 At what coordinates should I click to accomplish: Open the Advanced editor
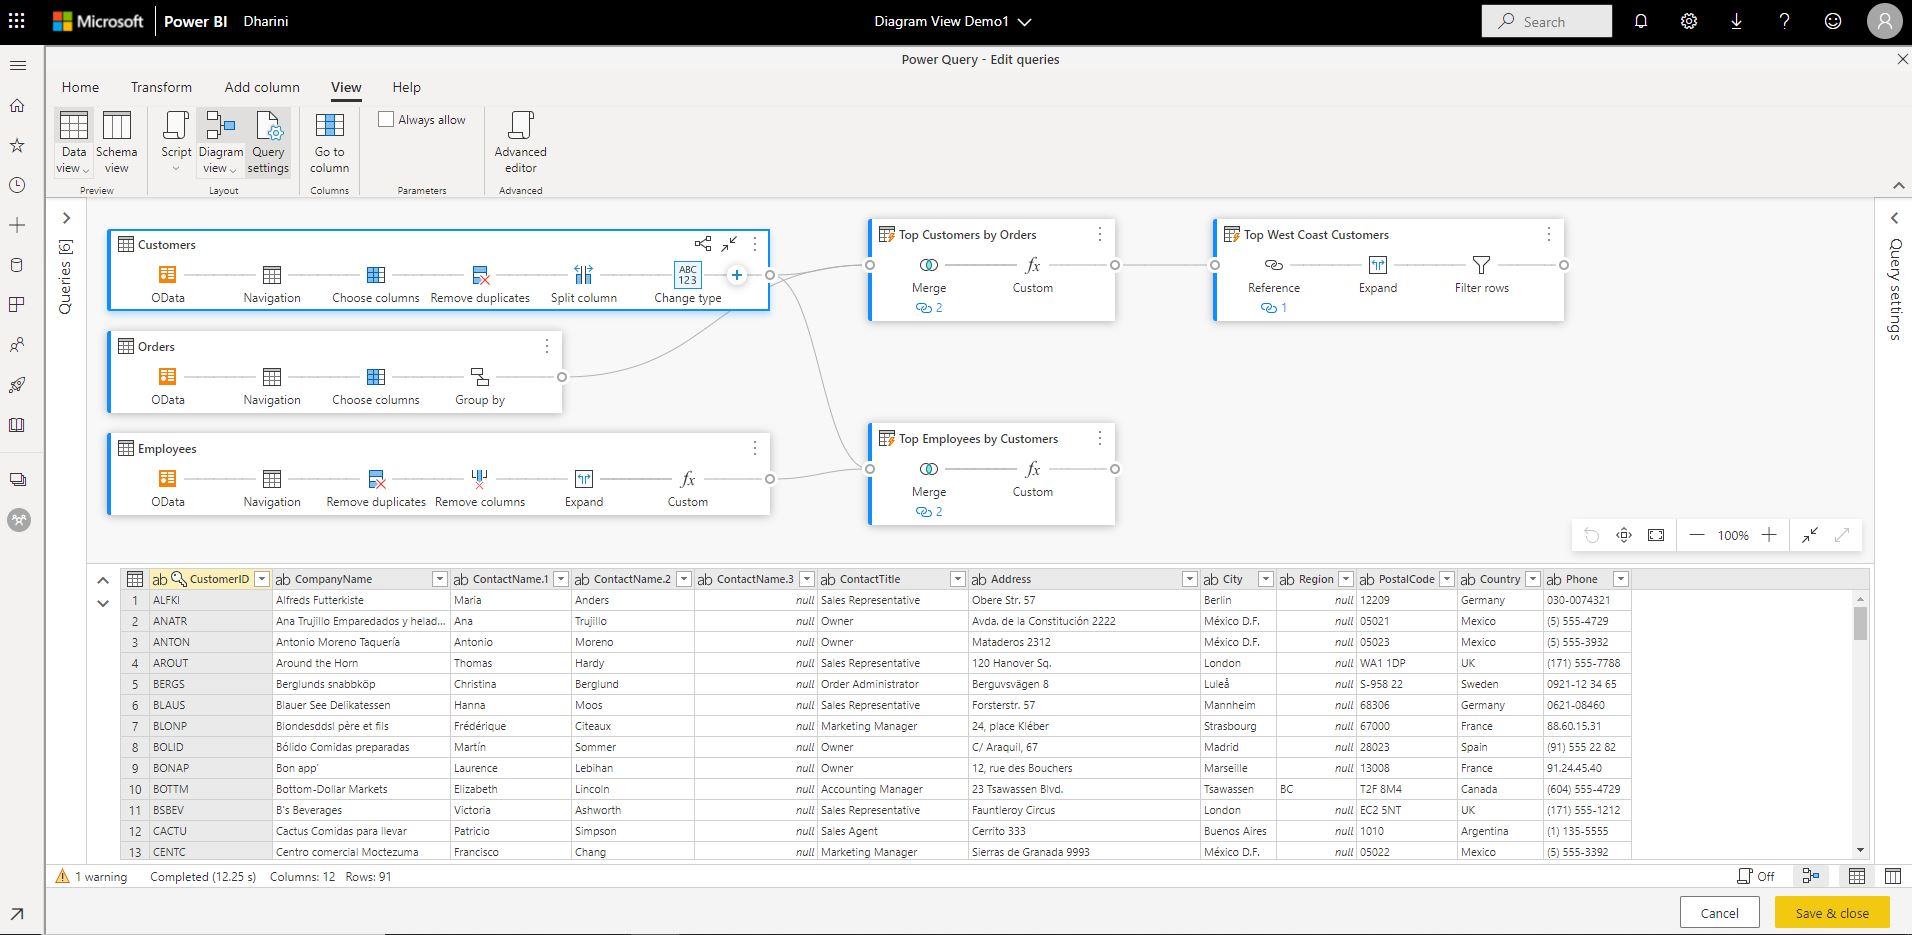pos(520,143)
